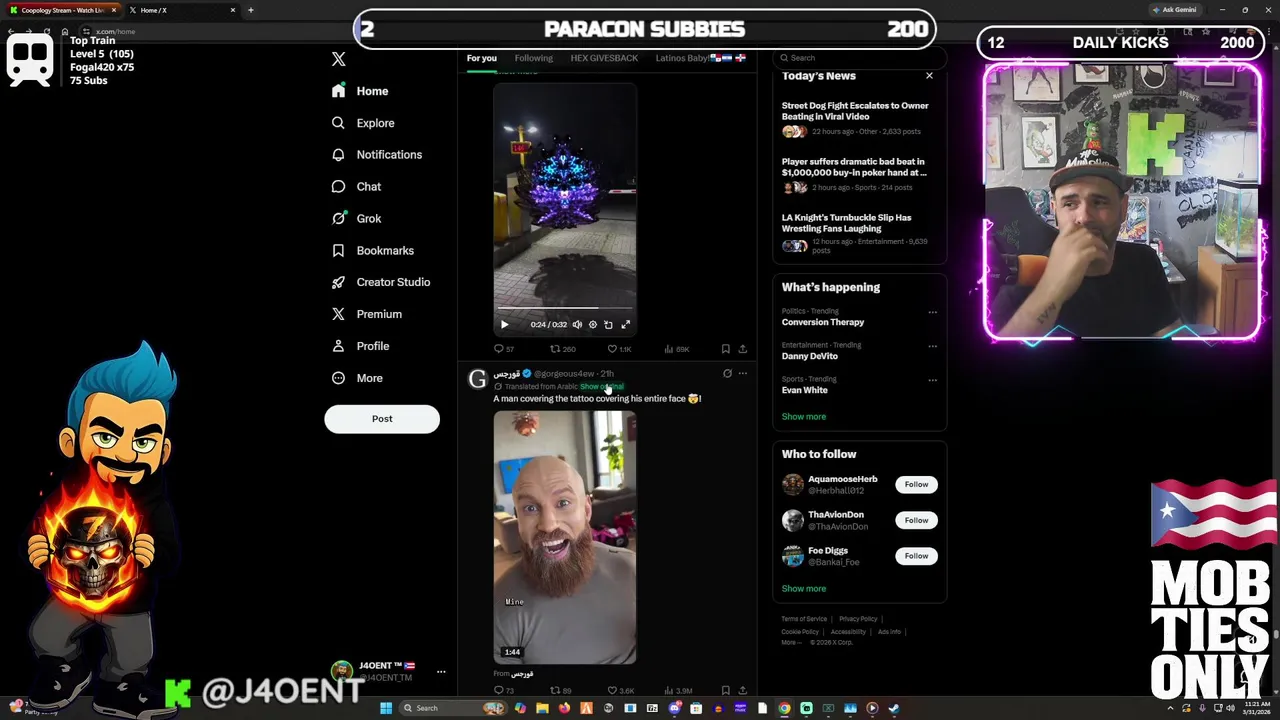Image resolution: width=1280 pixels, height=720 pixels.
Task: Seek along the first video's progress bar
Action: pyautogui.click(x=565, y=309)
